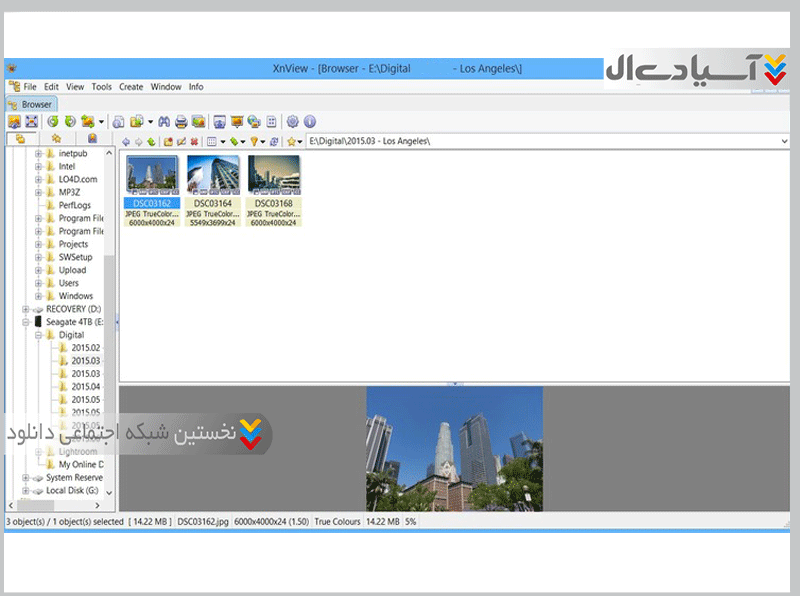Collapse the Digital folder tree node
The image size is (800, 600).
tap(38, 335)
